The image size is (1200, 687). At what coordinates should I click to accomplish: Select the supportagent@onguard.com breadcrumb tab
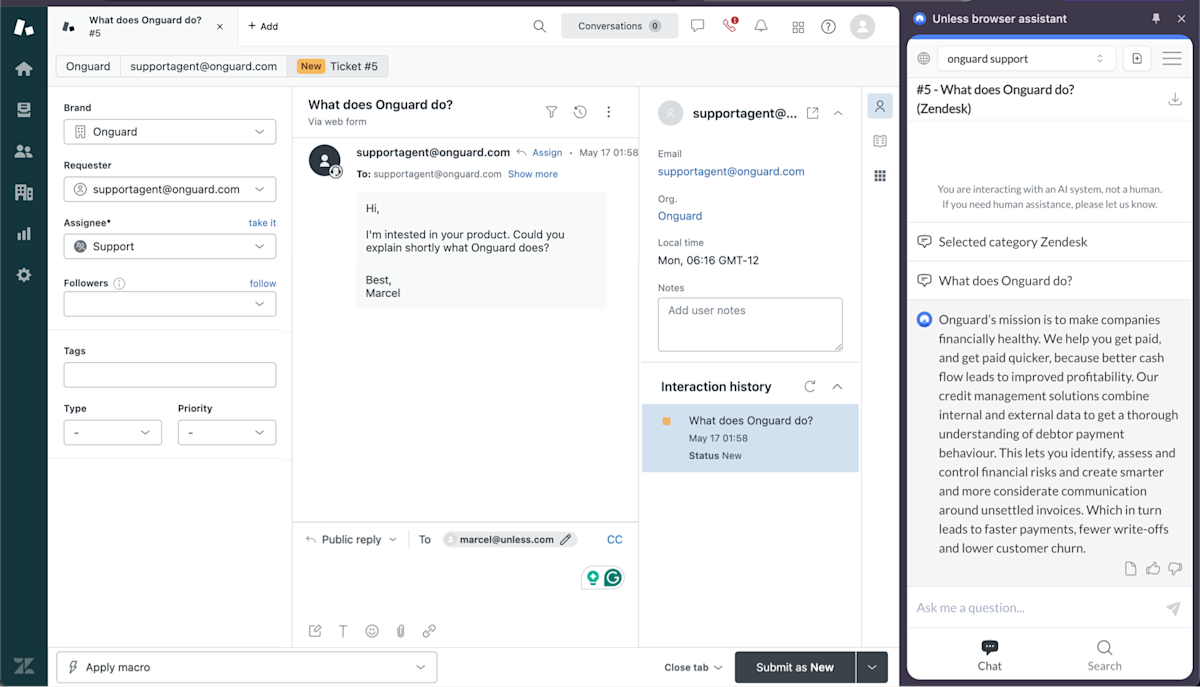204,66
